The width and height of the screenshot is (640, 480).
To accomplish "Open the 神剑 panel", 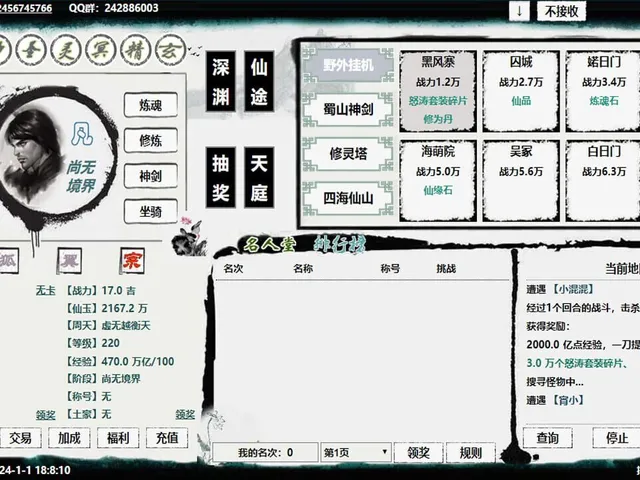I will (151, 176).
